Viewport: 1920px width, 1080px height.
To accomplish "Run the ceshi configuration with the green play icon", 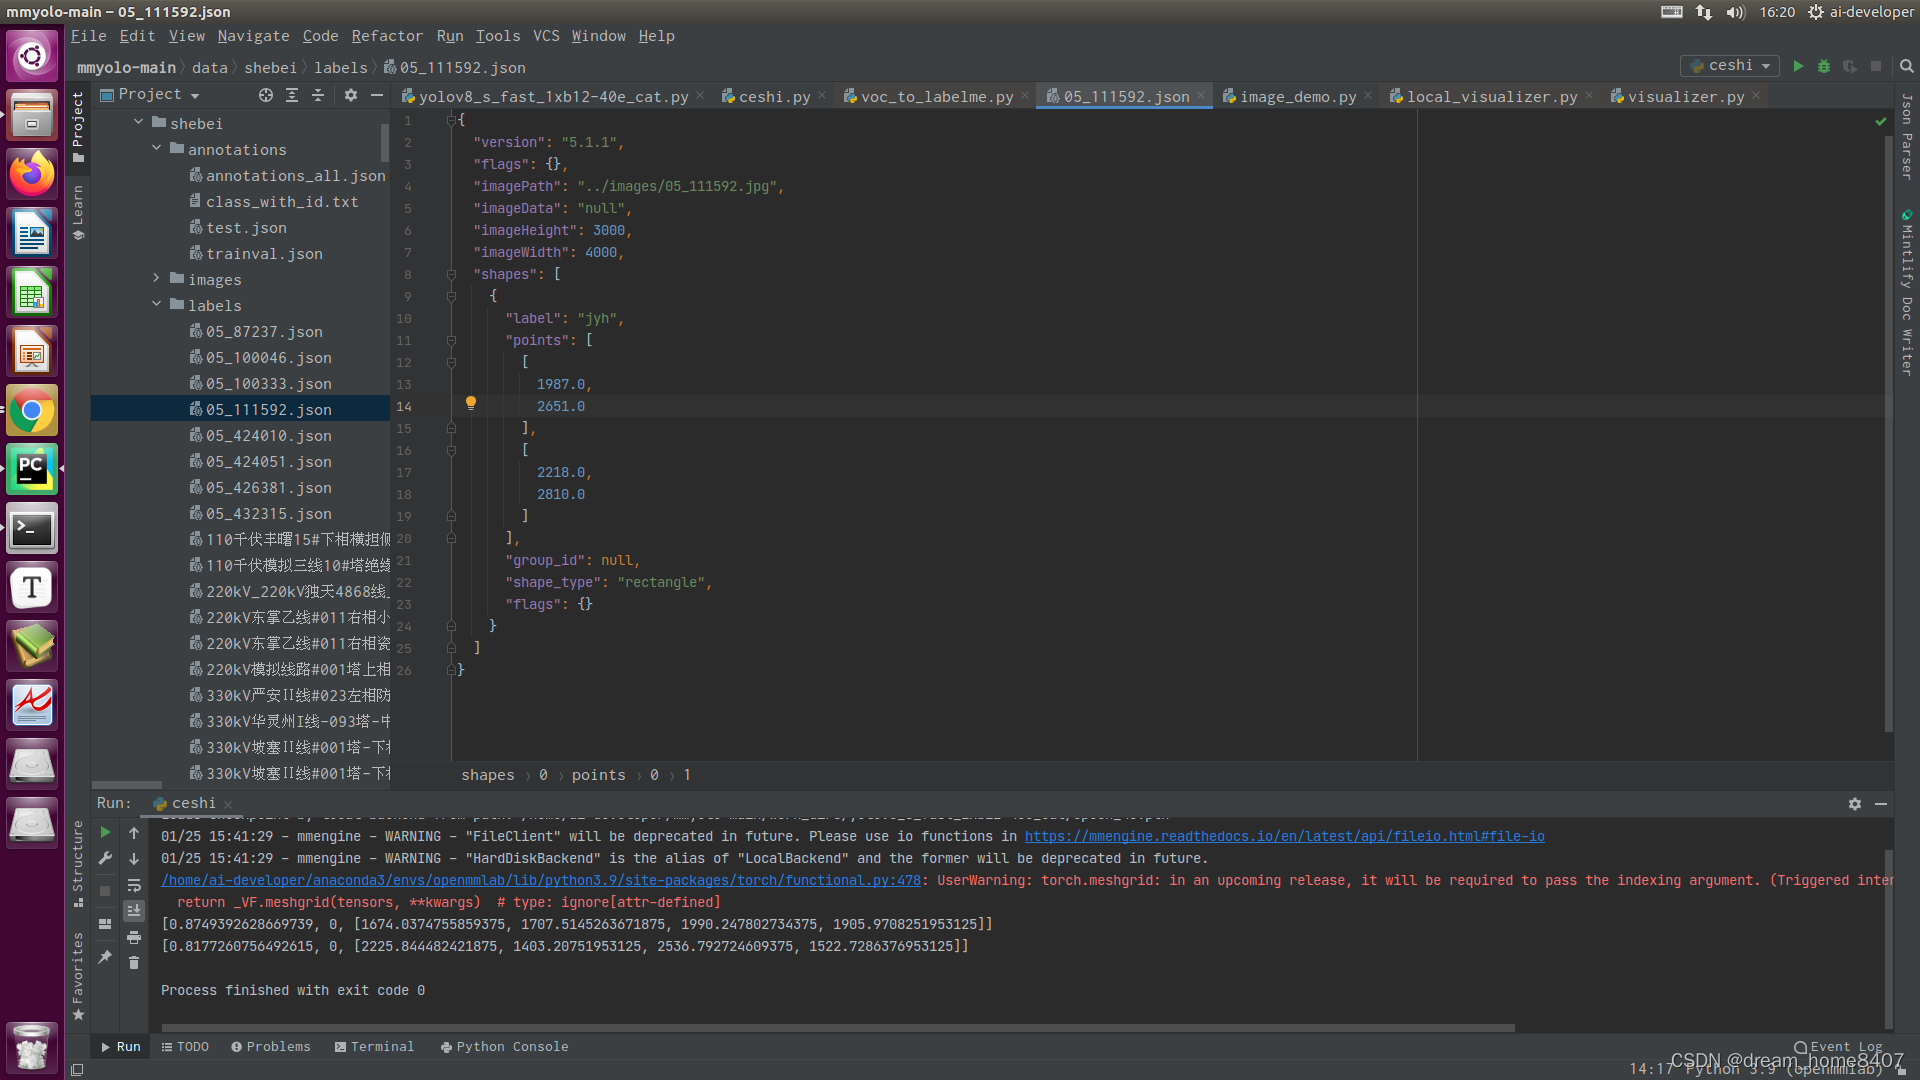I will pyautogui.click(x=1798, y=66).
